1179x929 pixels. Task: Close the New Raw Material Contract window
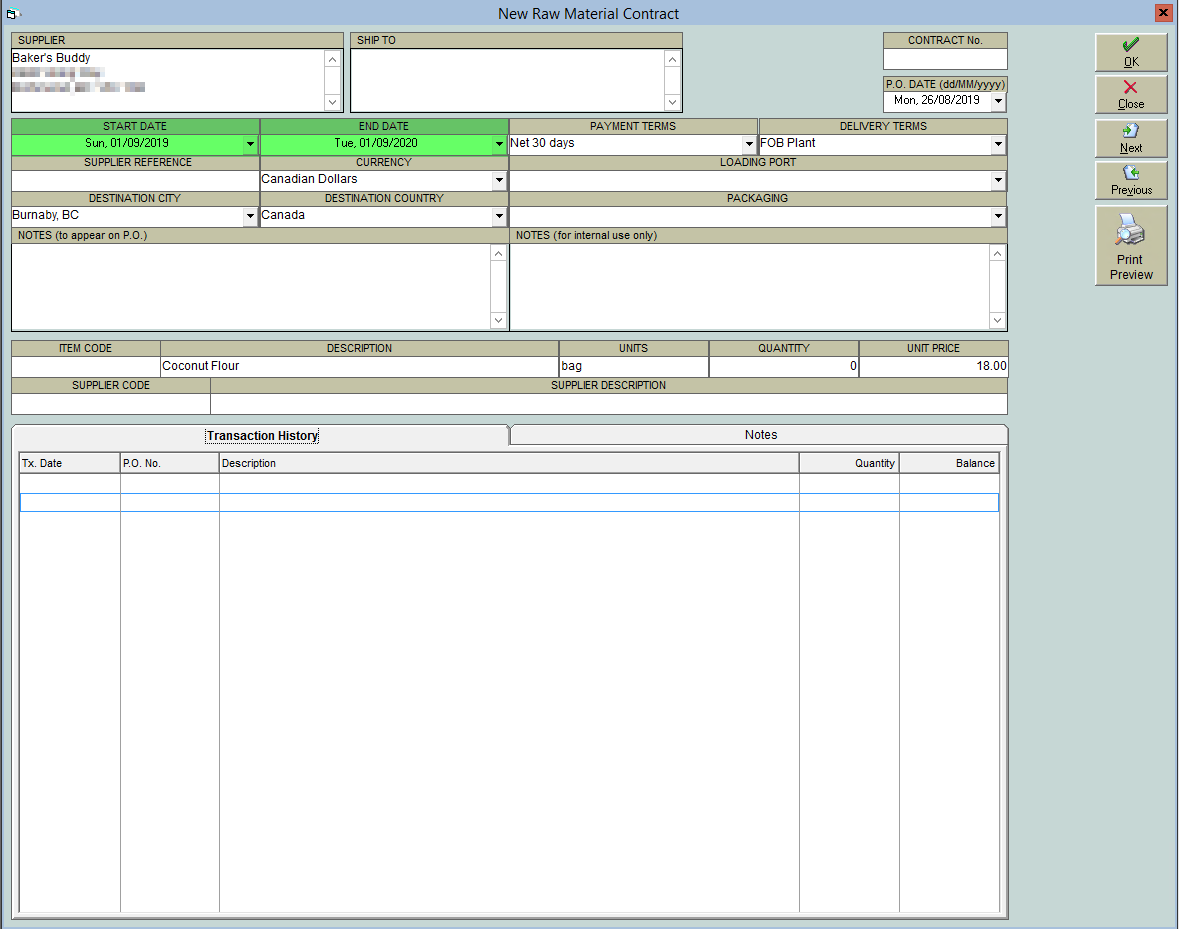pos(1163,13)
